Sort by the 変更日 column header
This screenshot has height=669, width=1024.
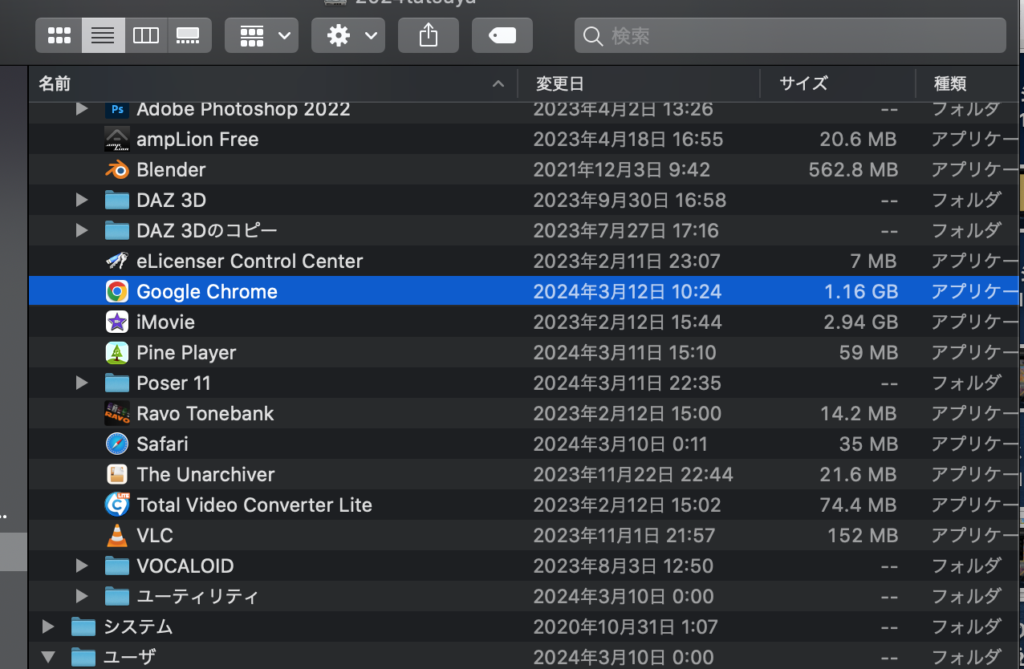coord(638,84)
